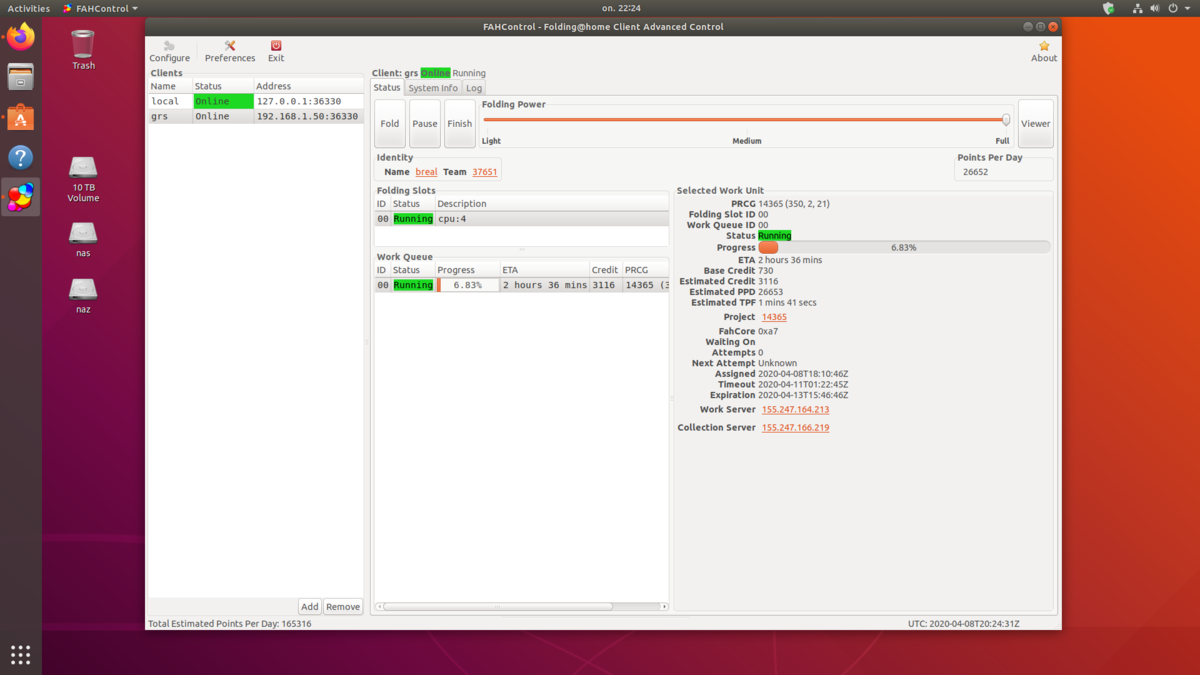Select the running work queue row
This screenshot has height=675, width=1200.
coord(521,285)
